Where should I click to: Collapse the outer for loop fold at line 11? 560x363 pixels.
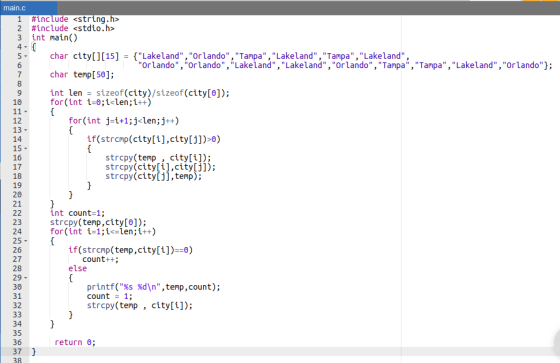click(25, 112)
